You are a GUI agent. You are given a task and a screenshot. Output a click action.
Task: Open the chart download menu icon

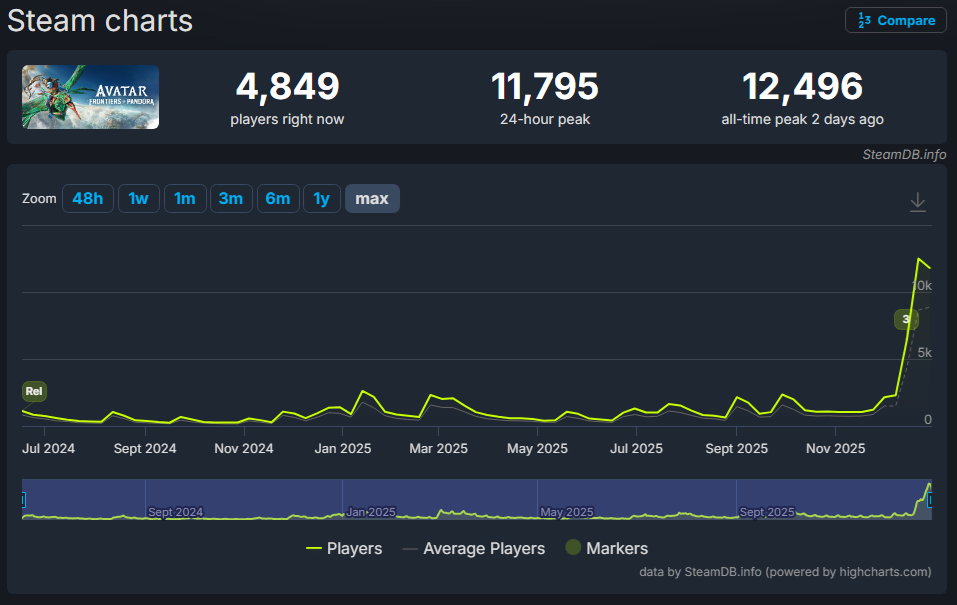(917, 201)
